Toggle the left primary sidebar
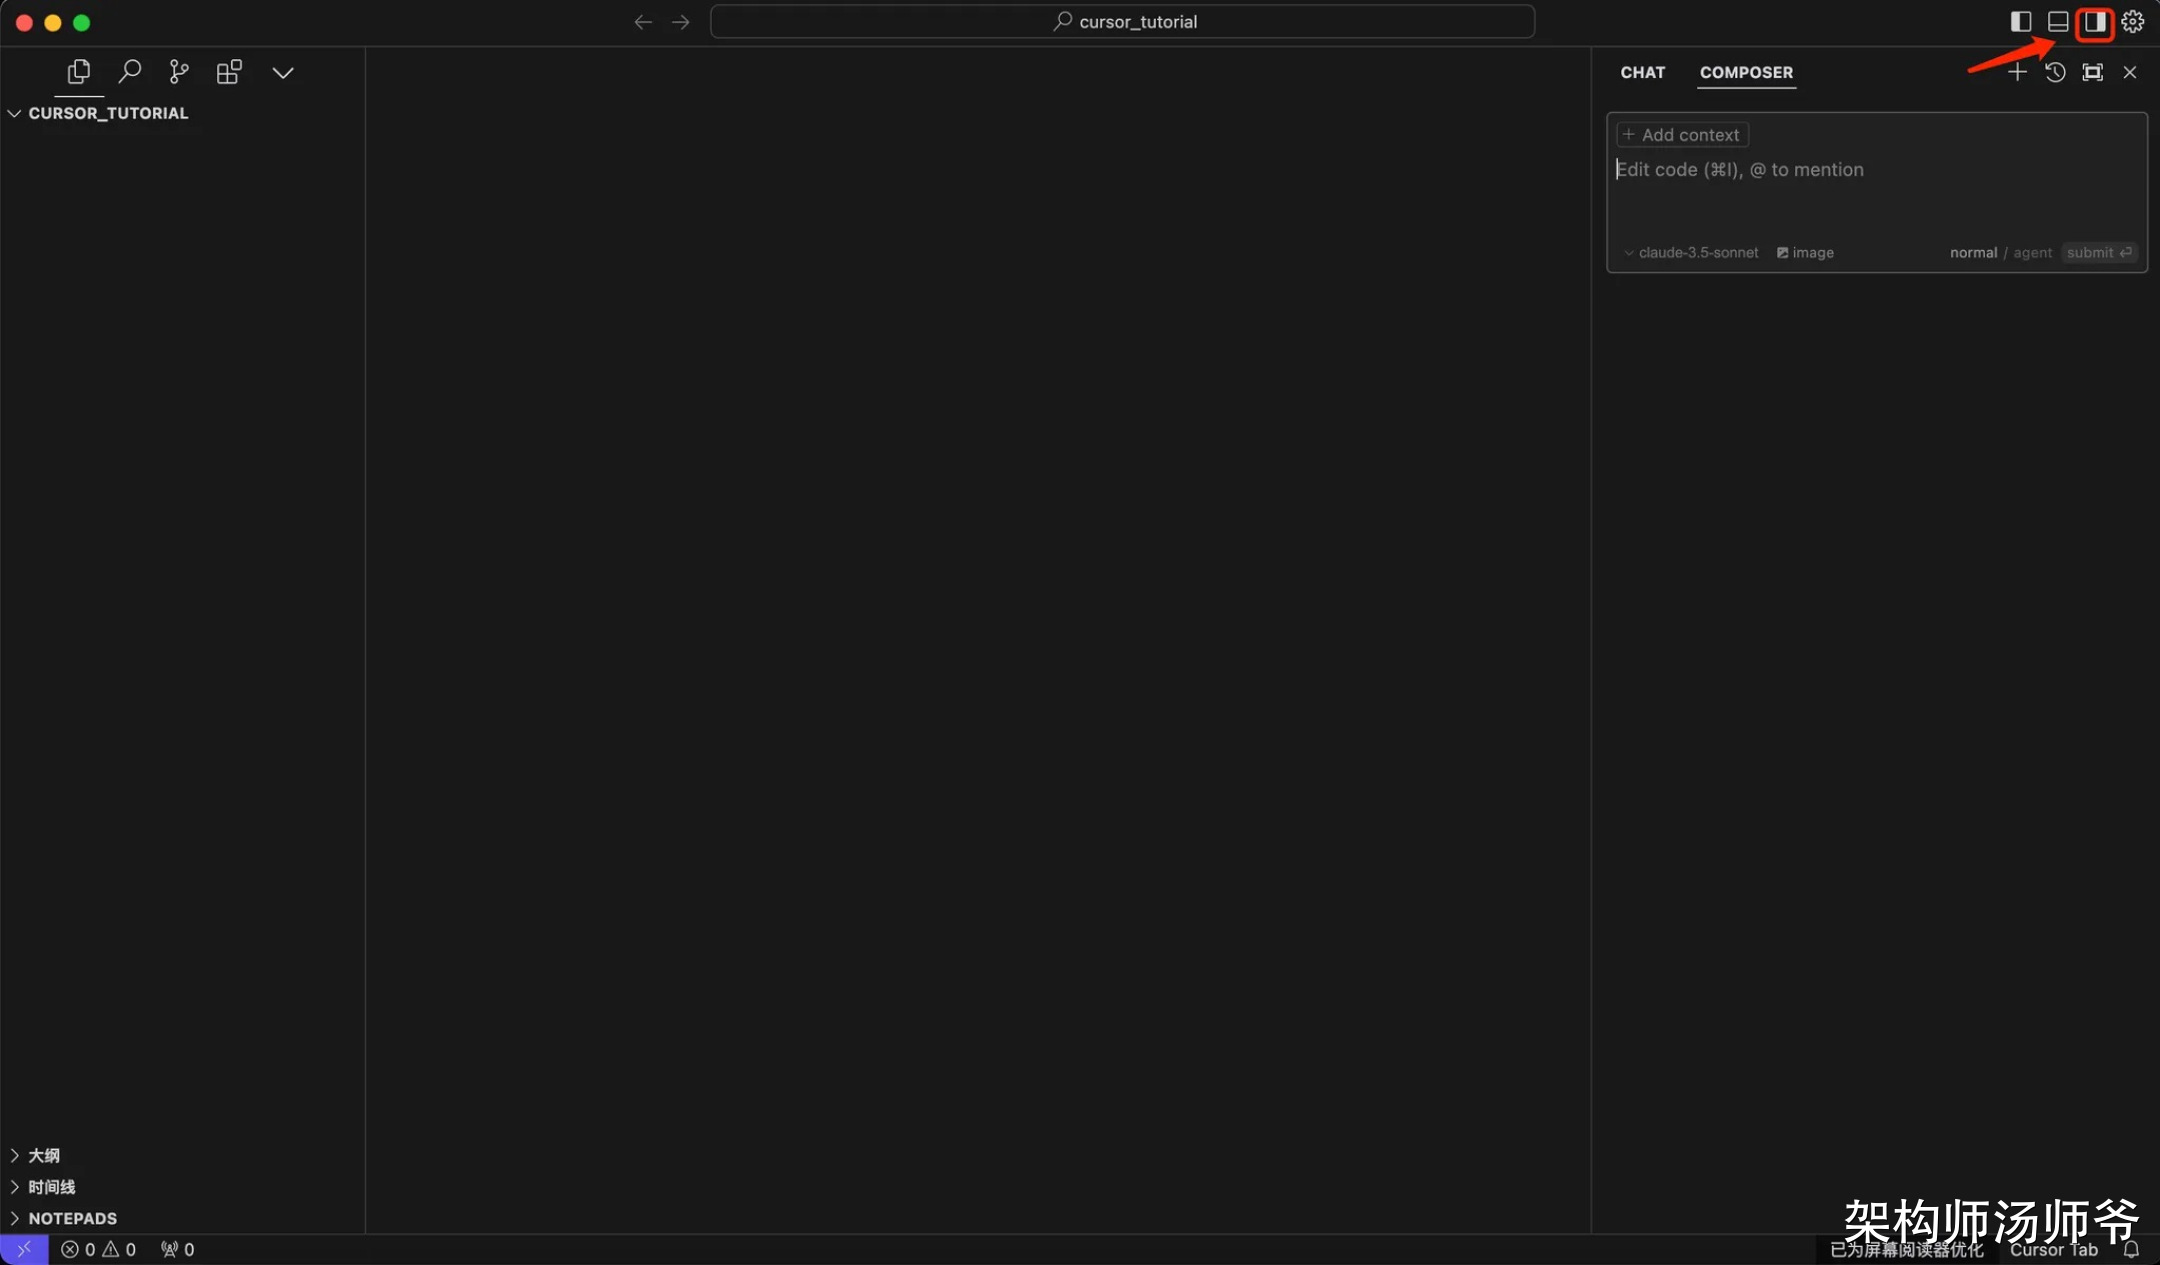 (2020, 22)
